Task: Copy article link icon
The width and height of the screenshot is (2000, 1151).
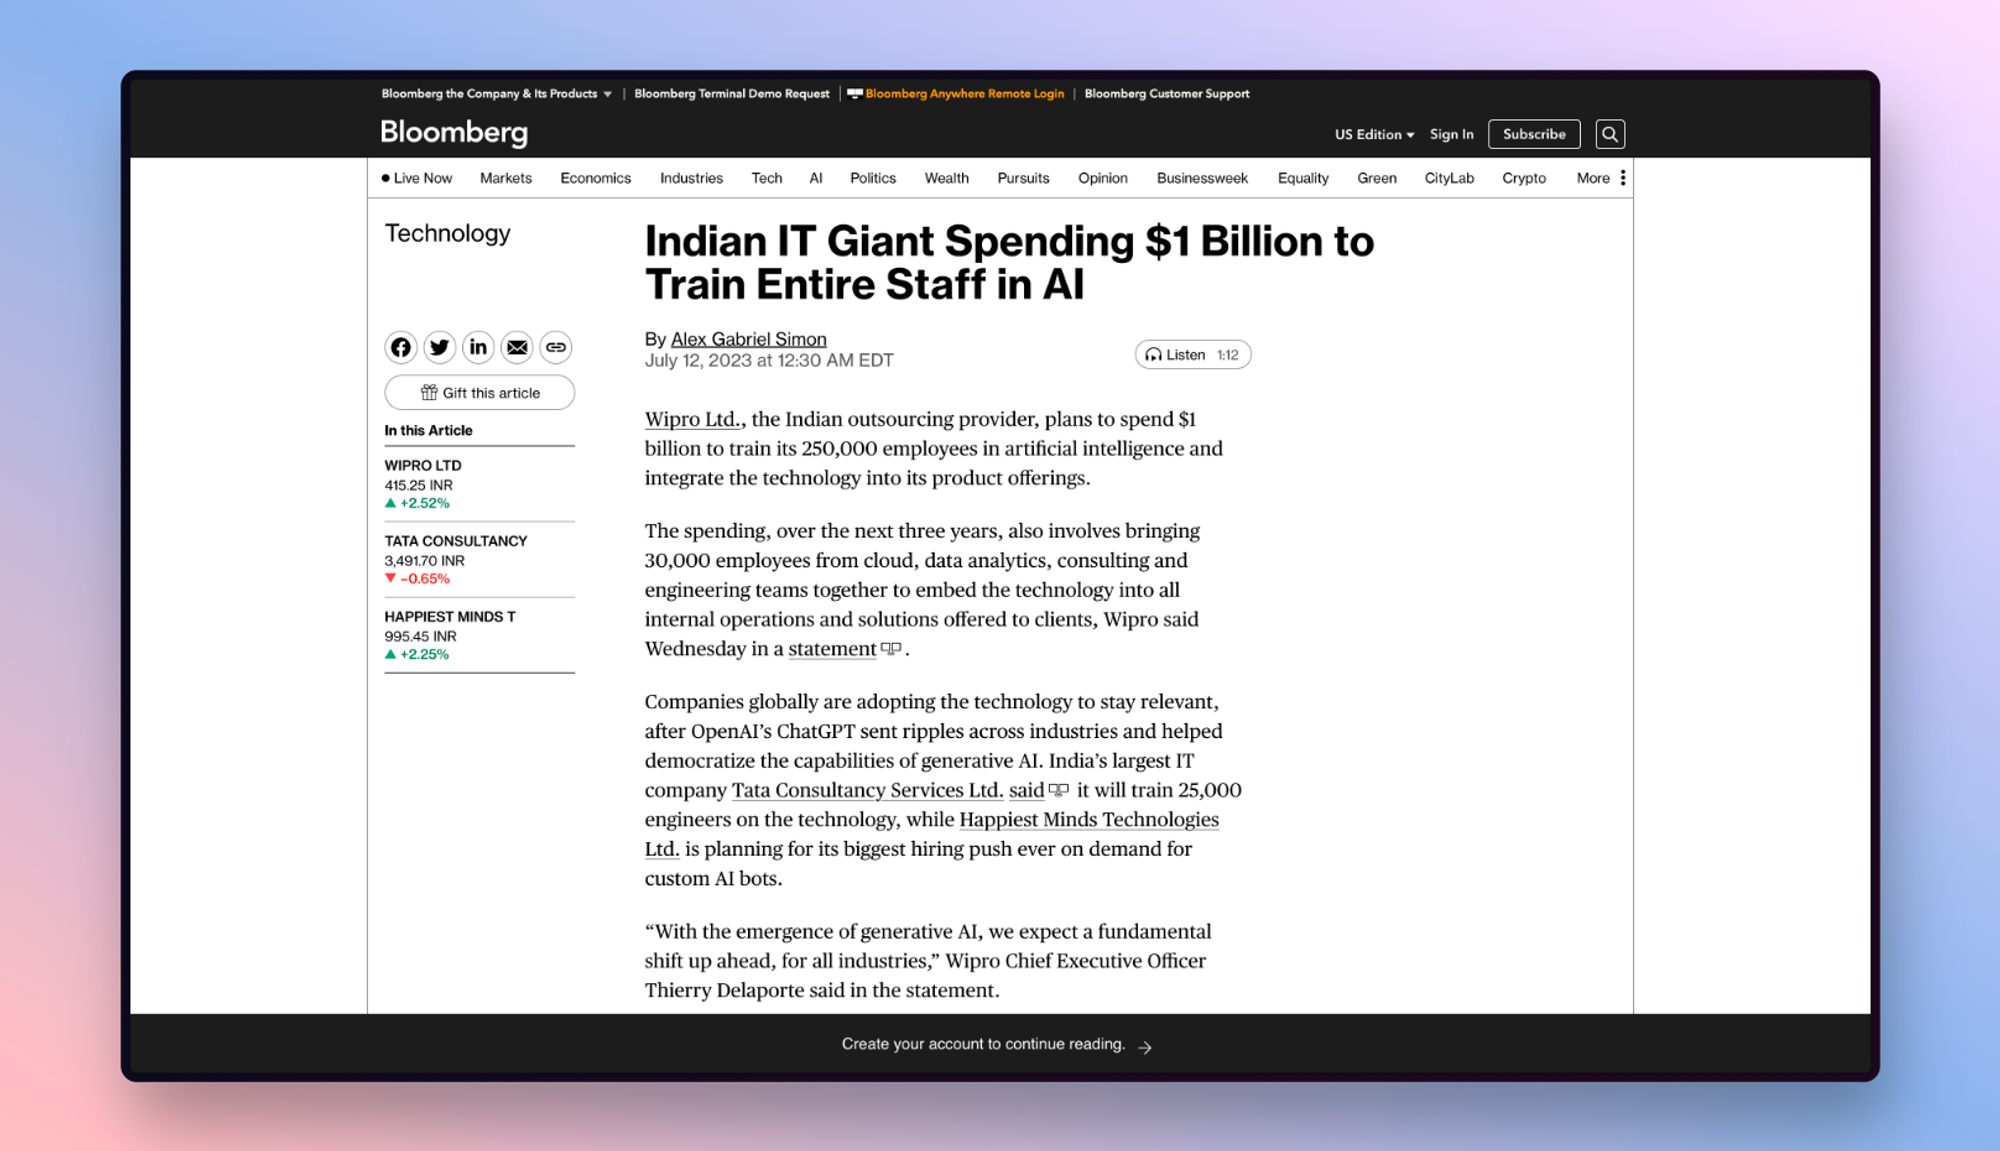Action: [556, 347]
